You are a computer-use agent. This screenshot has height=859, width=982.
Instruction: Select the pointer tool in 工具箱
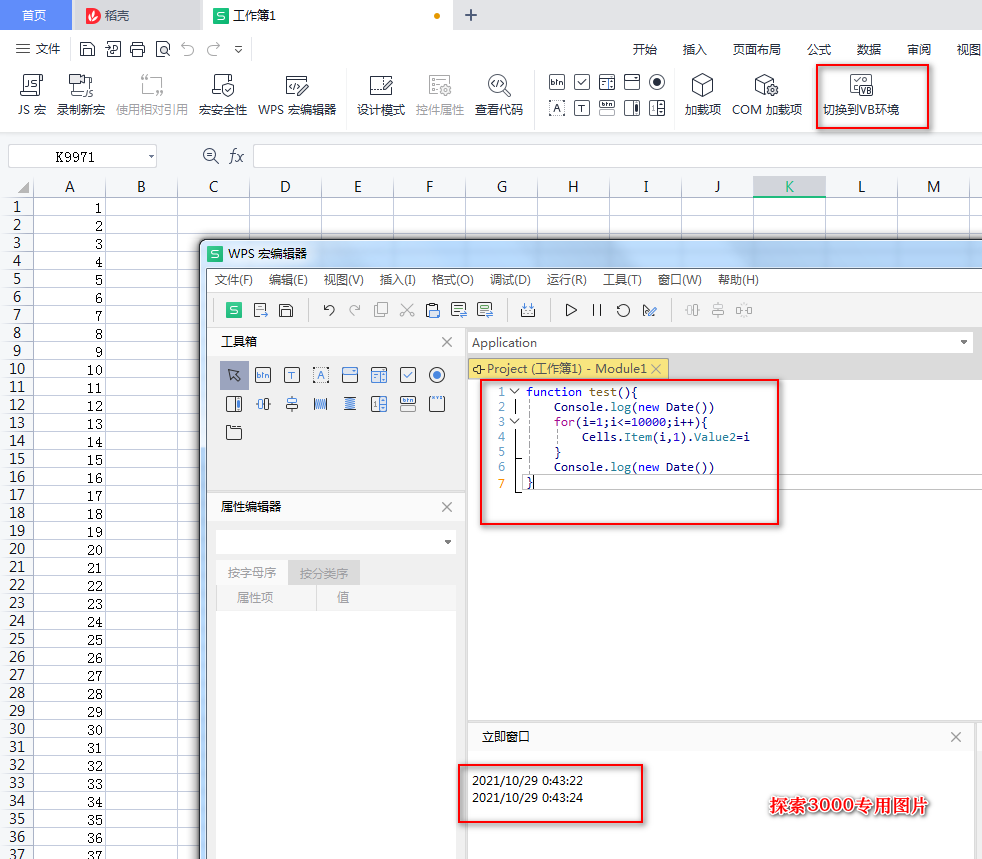pos(234,375)
